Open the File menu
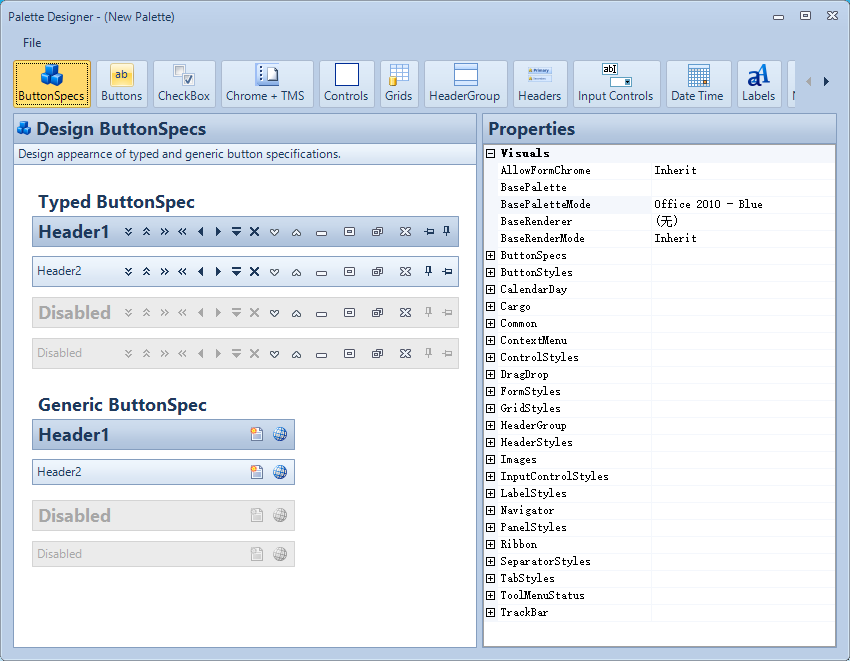The width and height of the screenshot is (850, 661). point(32,43)
